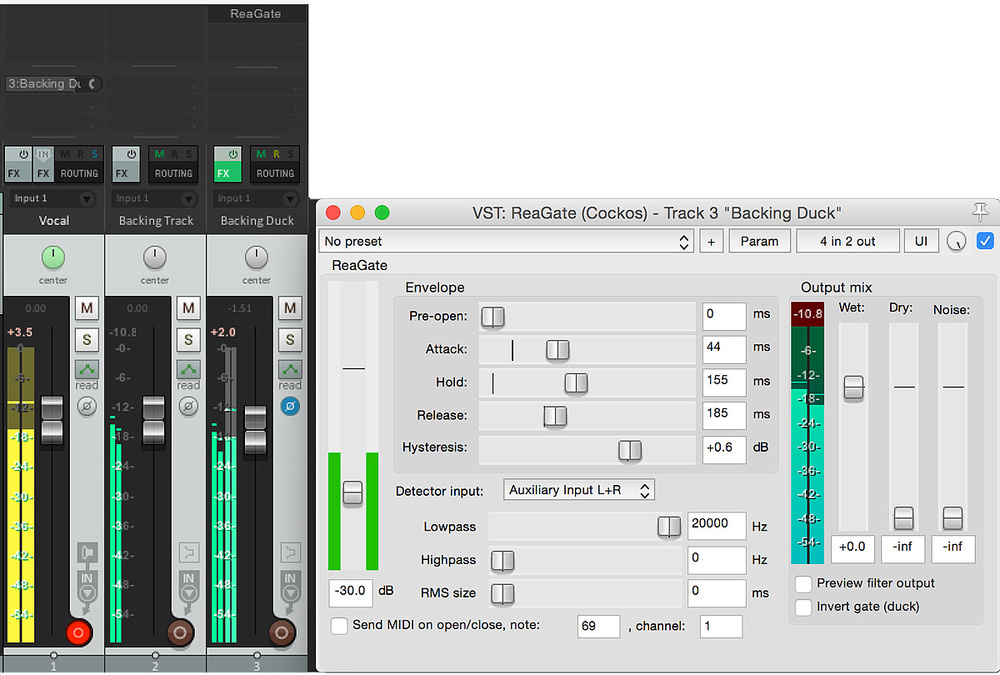Image resolution: width=1000 pixels, height=675 pixels.
Task: Click the threshold field showing -30.0
Action: pyautogui.click(x=351, y=591)
